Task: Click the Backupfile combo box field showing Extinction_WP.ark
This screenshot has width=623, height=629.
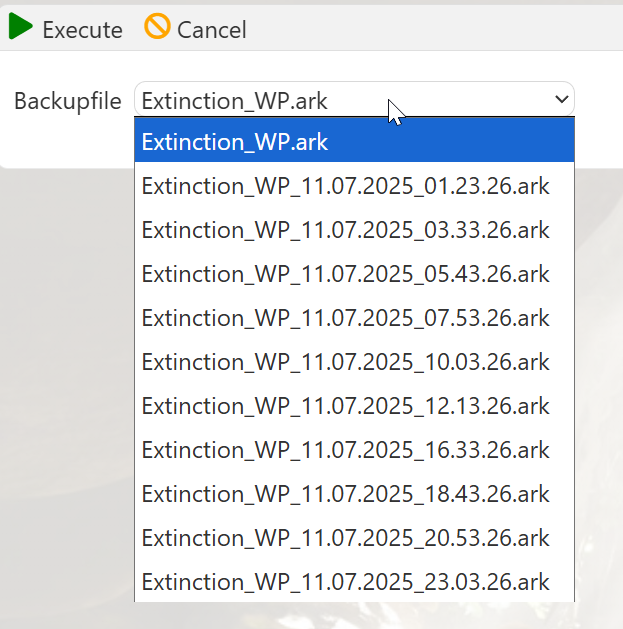Action: click(x=354, y=99)
